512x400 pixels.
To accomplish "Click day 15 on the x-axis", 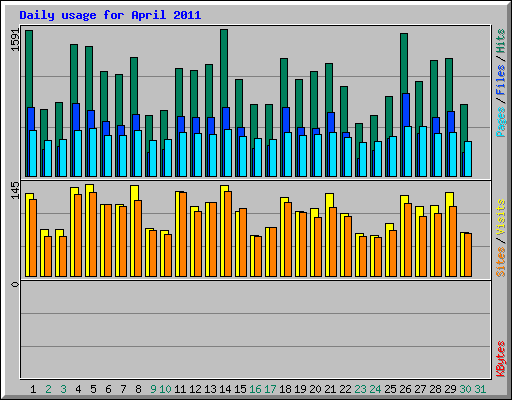I will pos(240,389).
